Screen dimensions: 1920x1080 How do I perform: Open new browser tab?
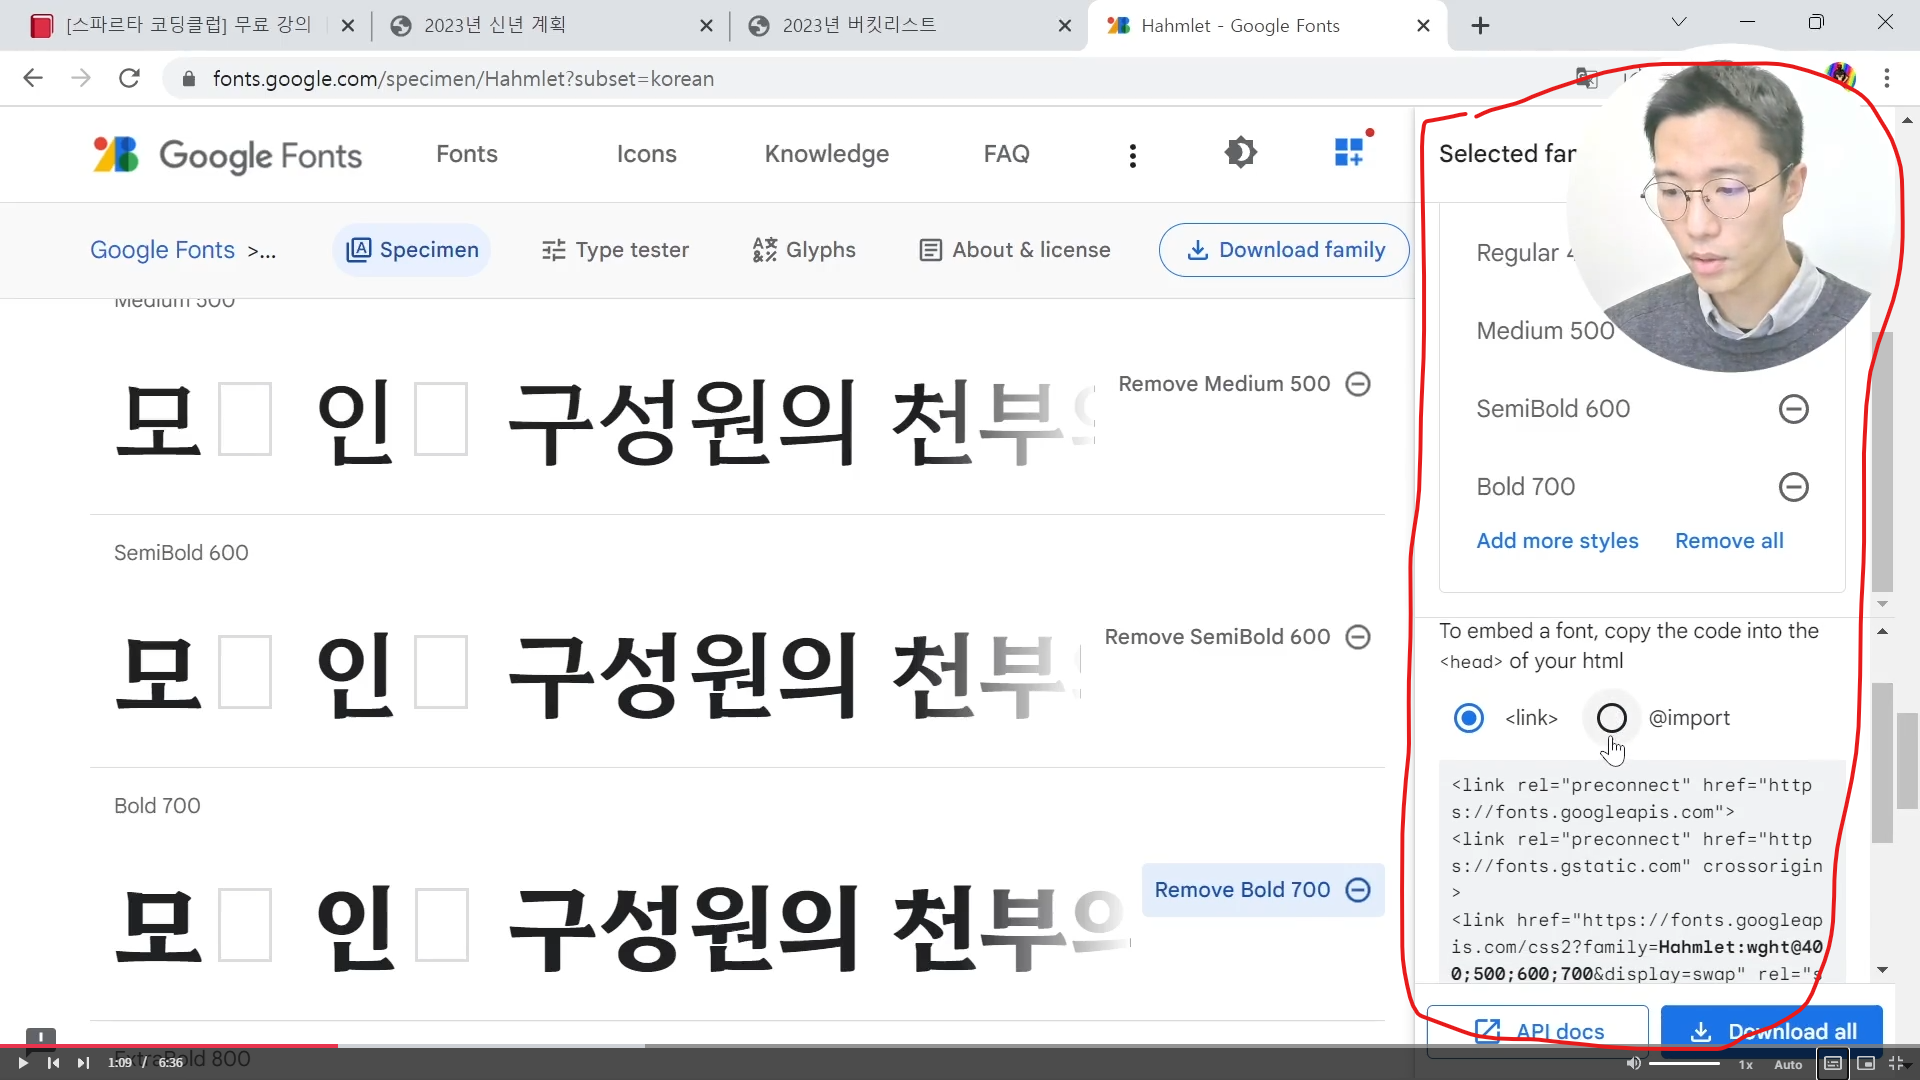tap(1481, 26)
